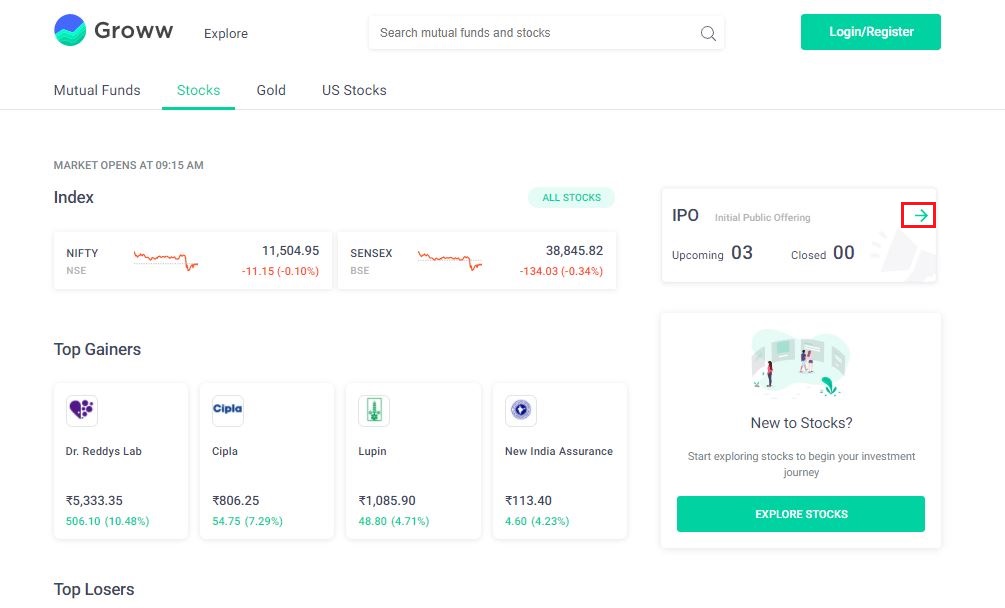This screenshot has width=1005, height=608.
Task: Open IPO section with the arrow icon
Action: pyautogui.click(x=920, y=215)
